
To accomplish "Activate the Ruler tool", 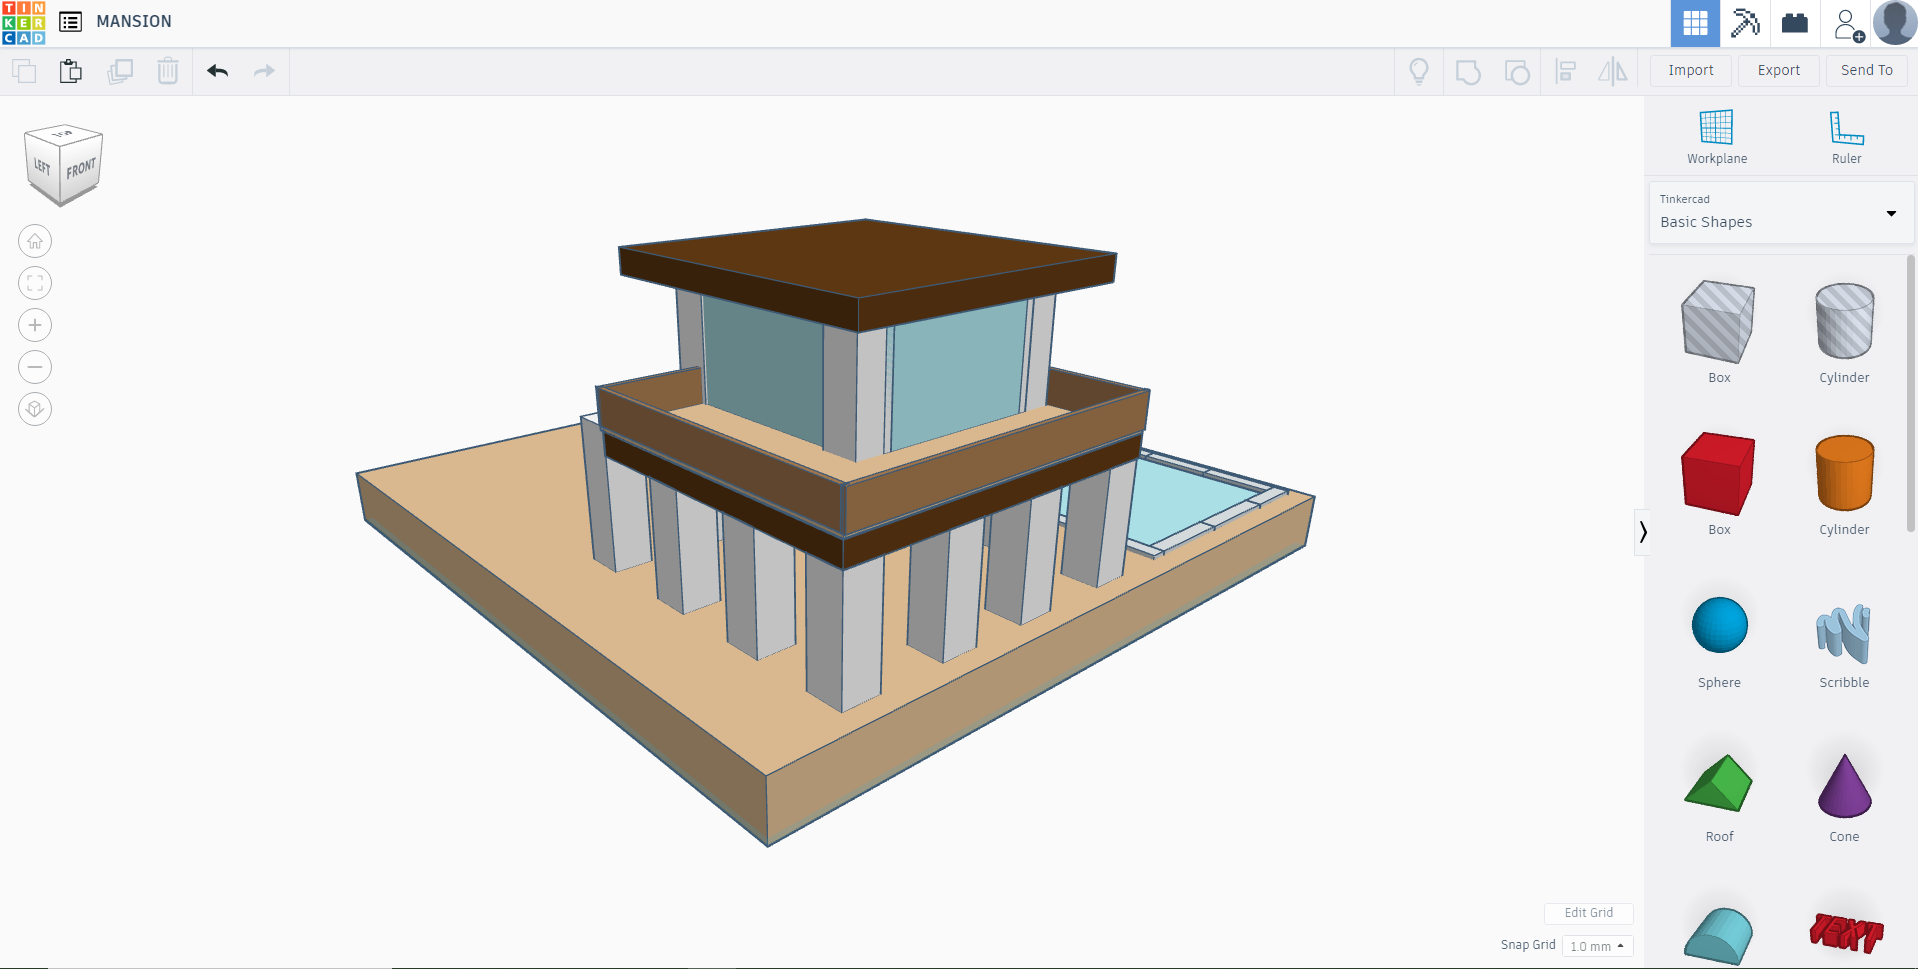I will [x=1846, y=135].
